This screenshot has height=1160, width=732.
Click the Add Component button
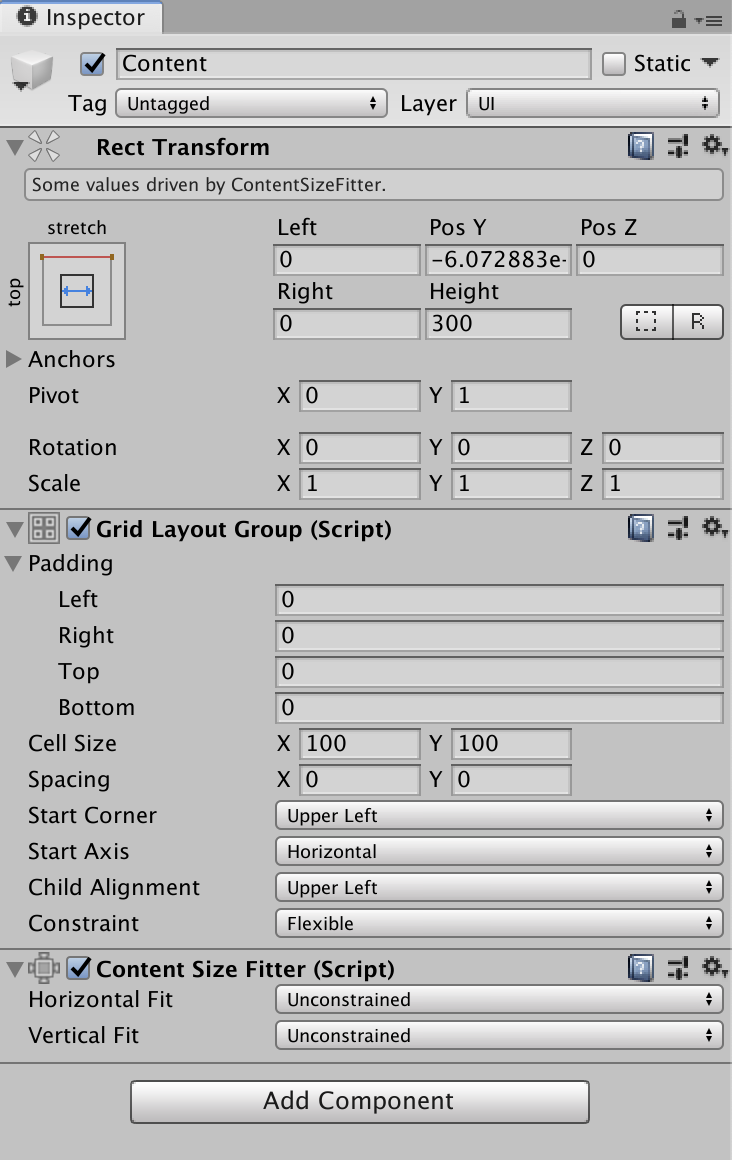pos(359,1101)
